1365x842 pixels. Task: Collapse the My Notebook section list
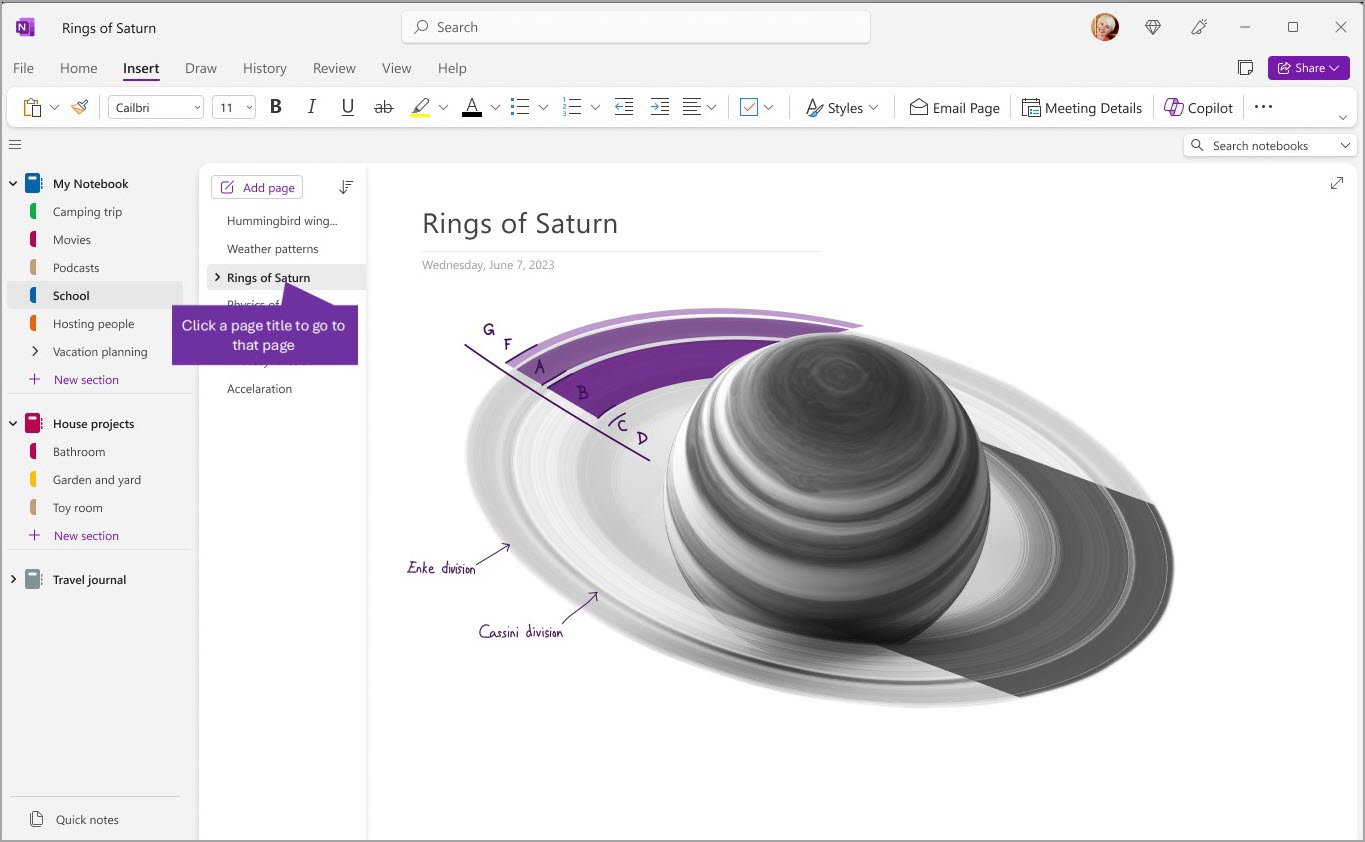[x=12, y=183]
